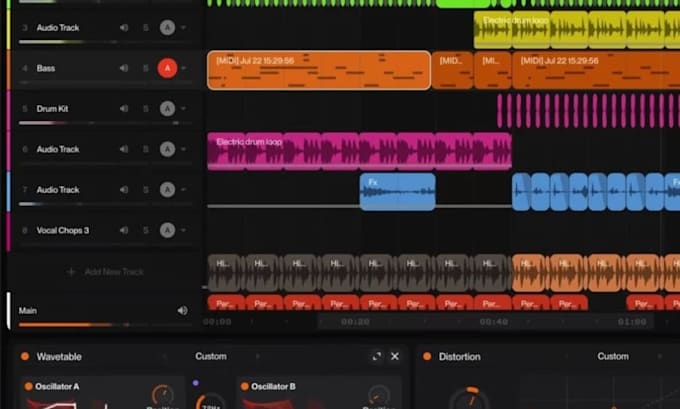Click Add New Track
The image size is (680, 409).
[x=105, y=272]
